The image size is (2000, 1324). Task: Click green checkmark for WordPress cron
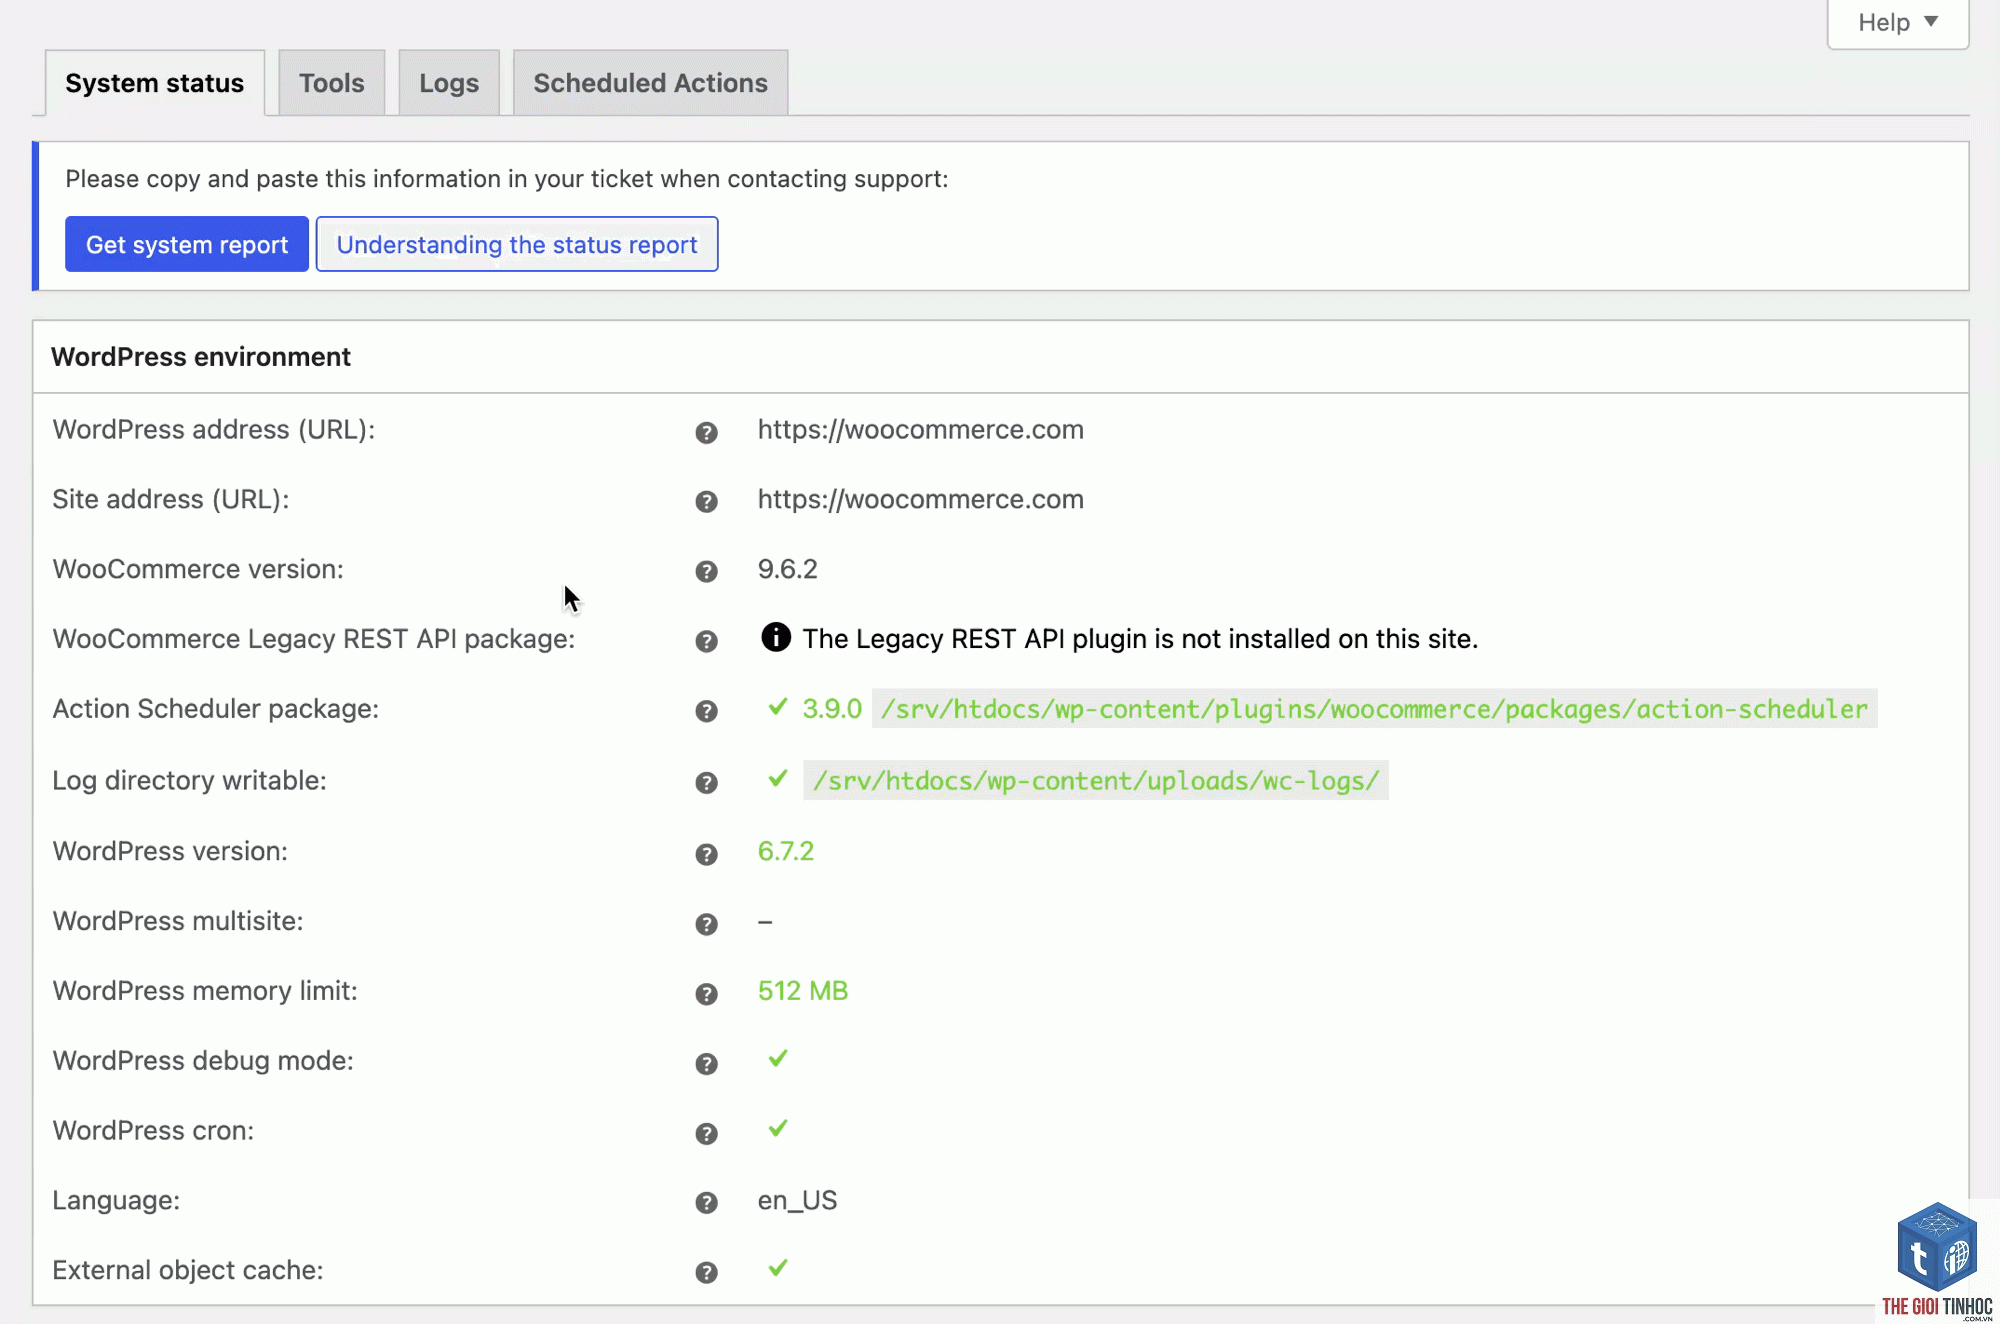coord(778,1128)
